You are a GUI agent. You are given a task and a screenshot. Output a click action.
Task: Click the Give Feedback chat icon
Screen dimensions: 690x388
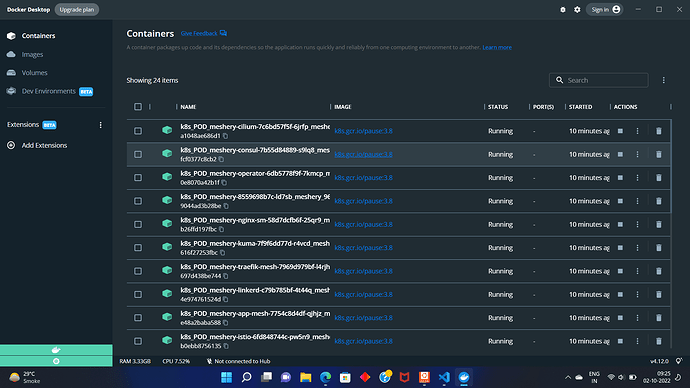223,33
